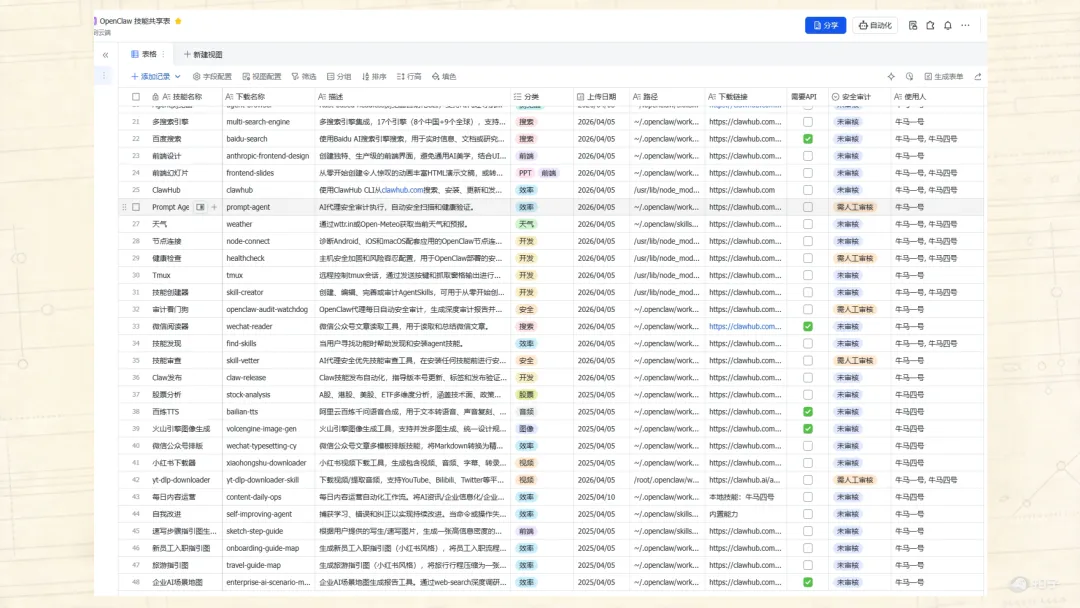Click the 生成表单 generate form button

[x=944, y=76]
